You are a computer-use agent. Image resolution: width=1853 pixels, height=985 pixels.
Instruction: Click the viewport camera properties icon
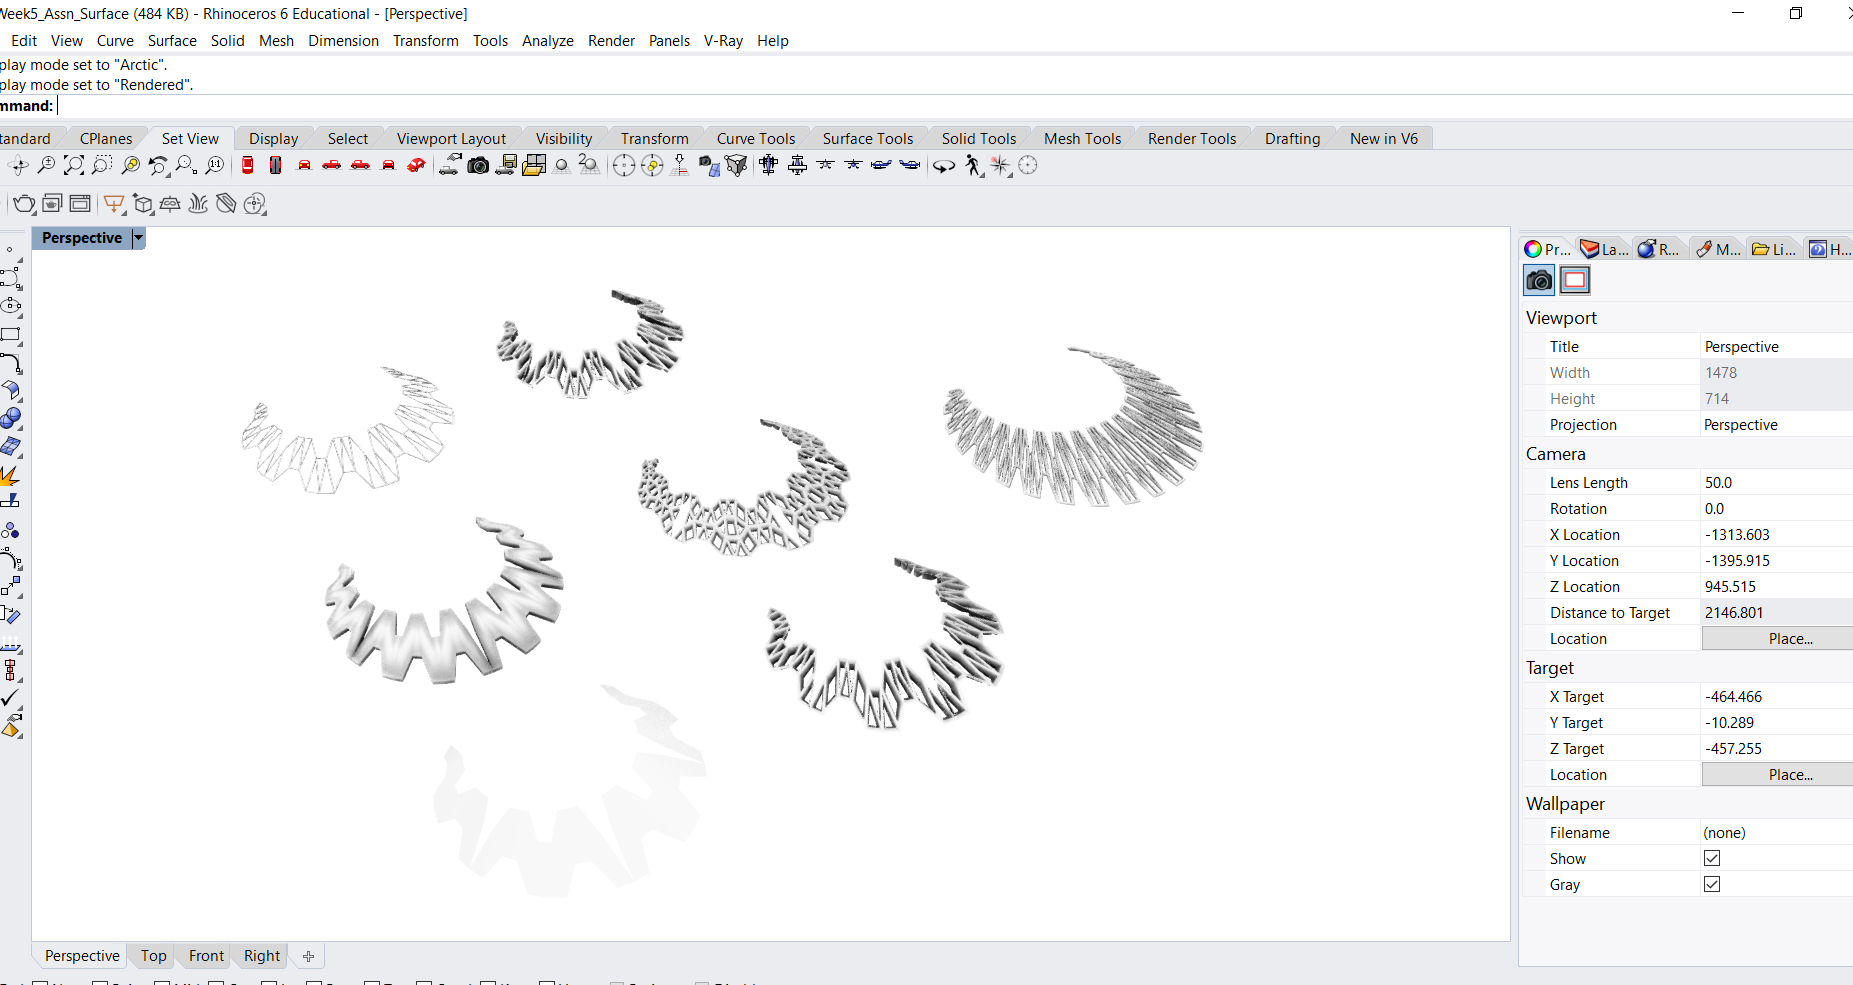coord(1539,281)
